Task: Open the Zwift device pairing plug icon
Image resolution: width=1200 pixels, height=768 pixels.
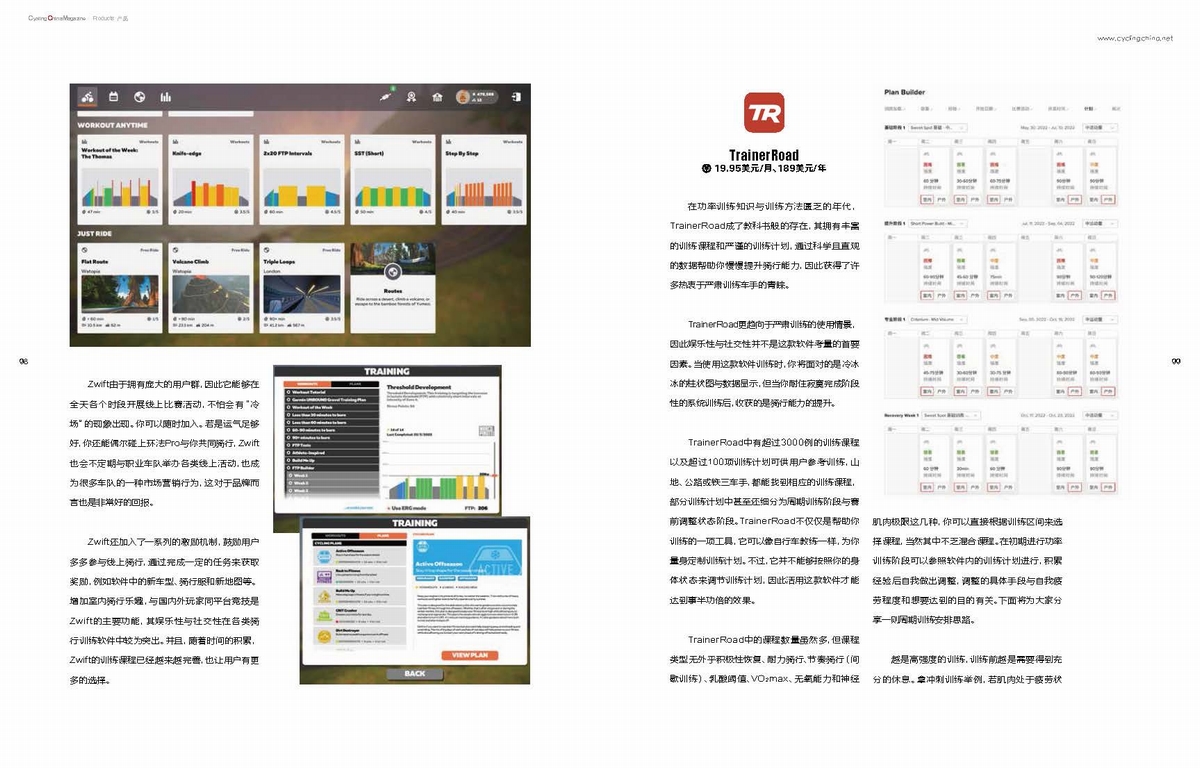Action: click(x=385, y=97)
